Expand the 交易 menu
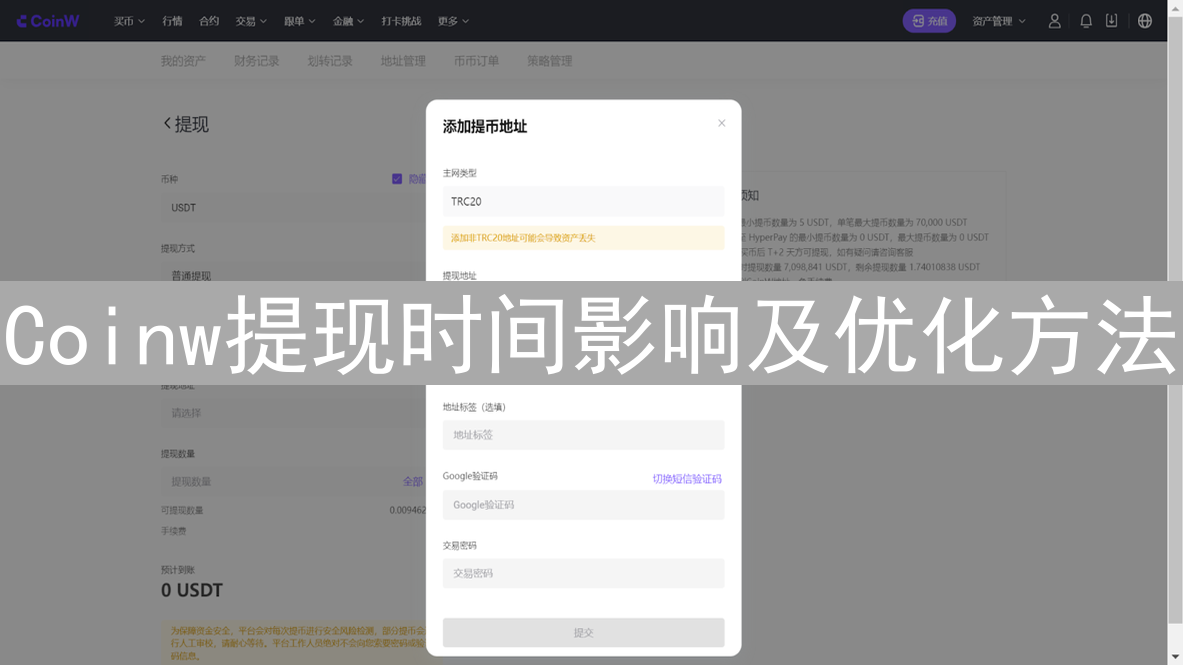This screenshot has height=665, width=1183. click(250, 21)
